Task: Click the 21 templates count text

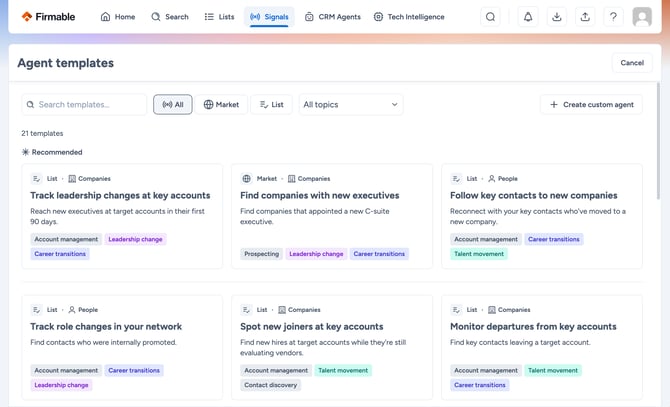Action: 42,133
